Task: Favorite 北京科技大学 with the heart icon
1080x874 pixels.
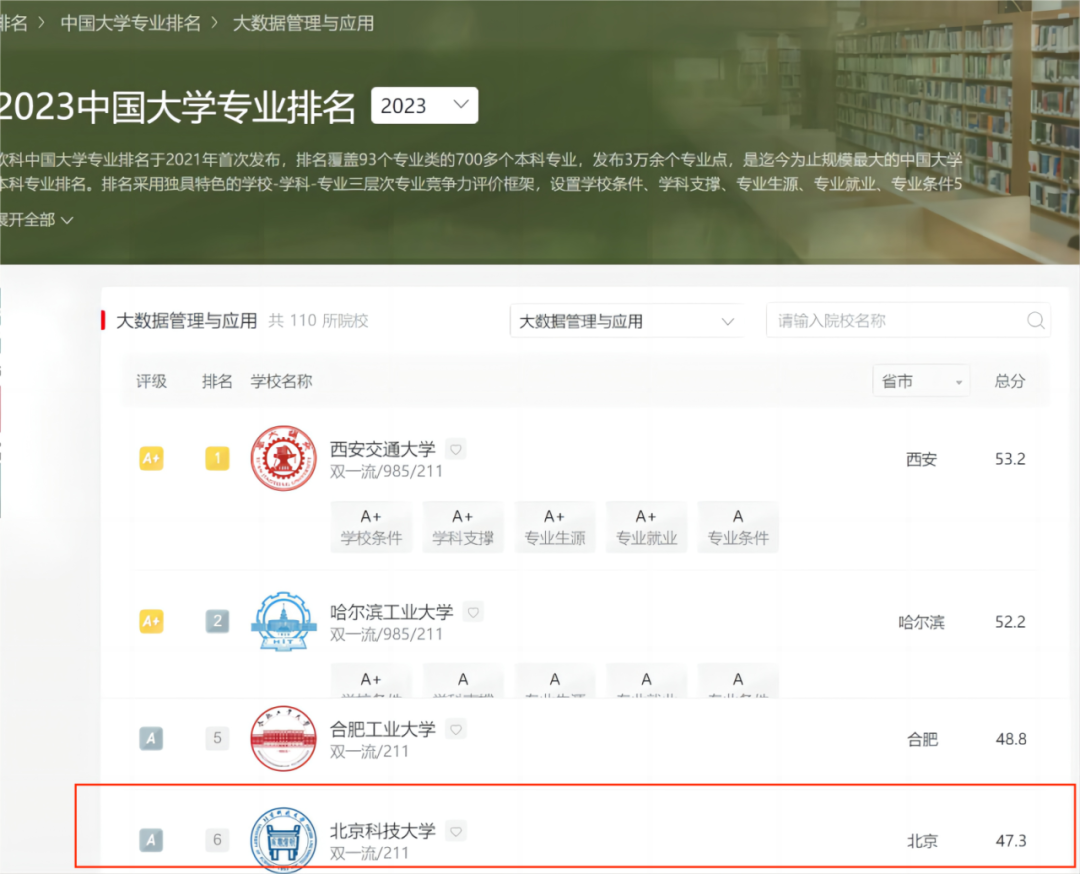Action: pyautogui.click(x=455, y=831)
